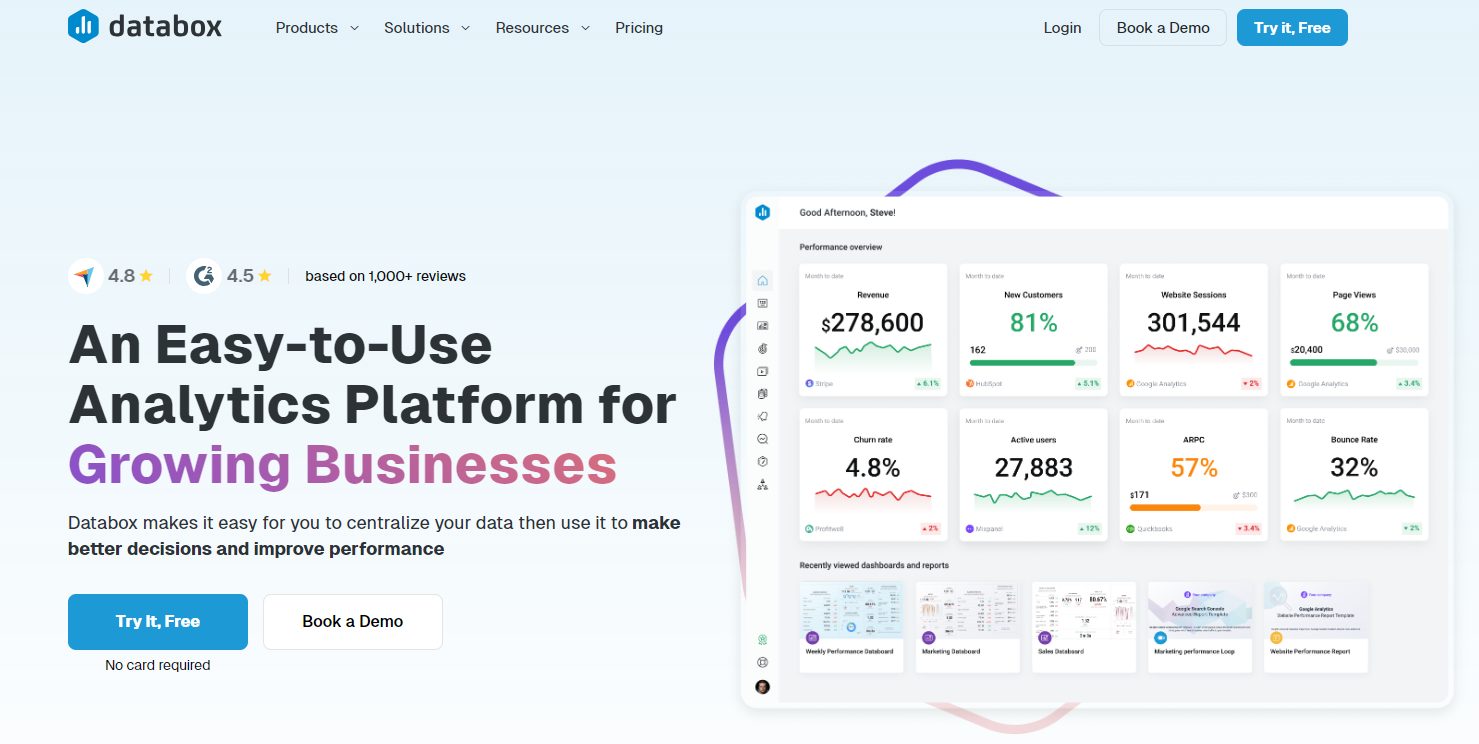Click the Try It, Free button

click(157, 621)
